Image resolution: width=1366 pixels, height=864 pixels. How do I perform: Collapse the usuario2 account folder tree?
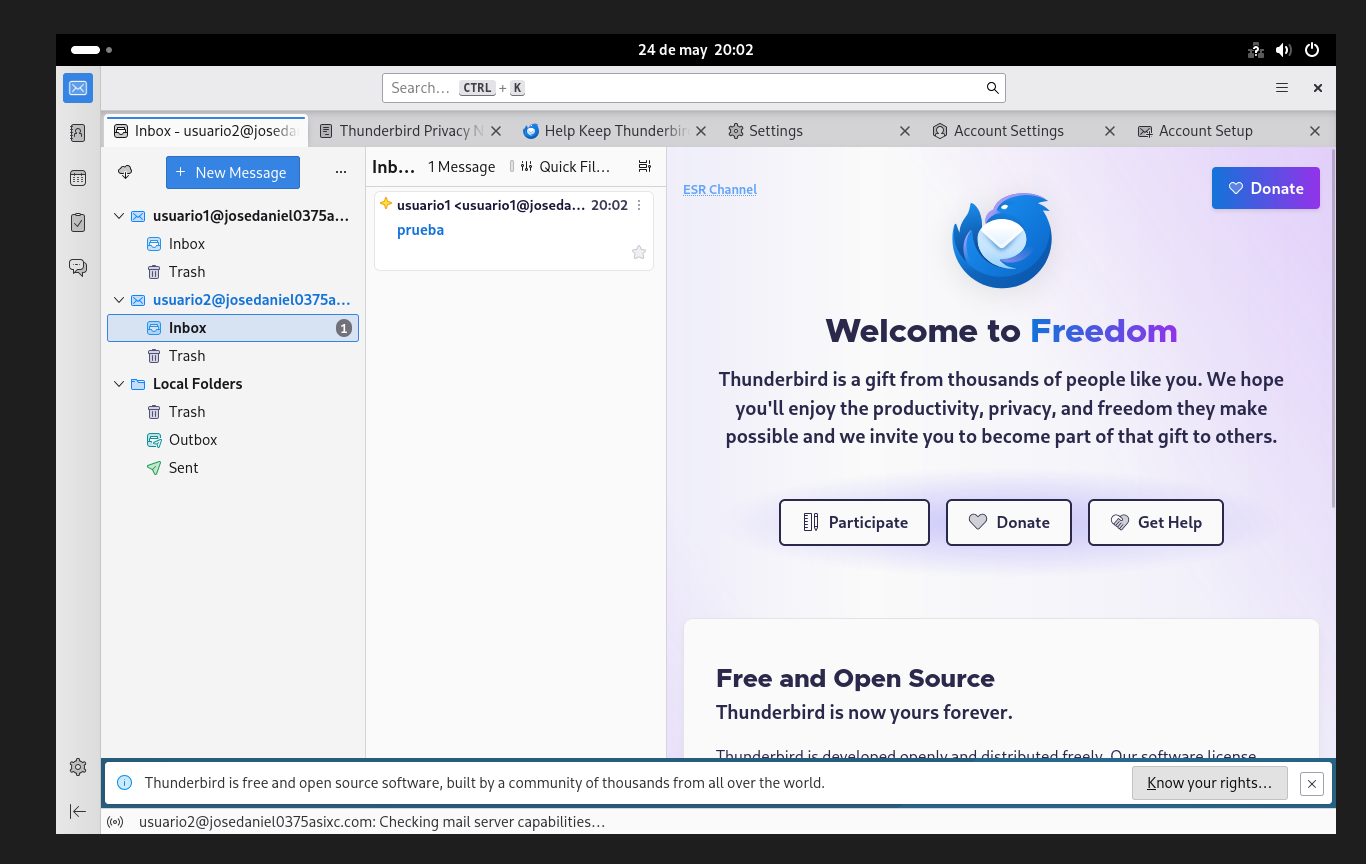[120, 300]
